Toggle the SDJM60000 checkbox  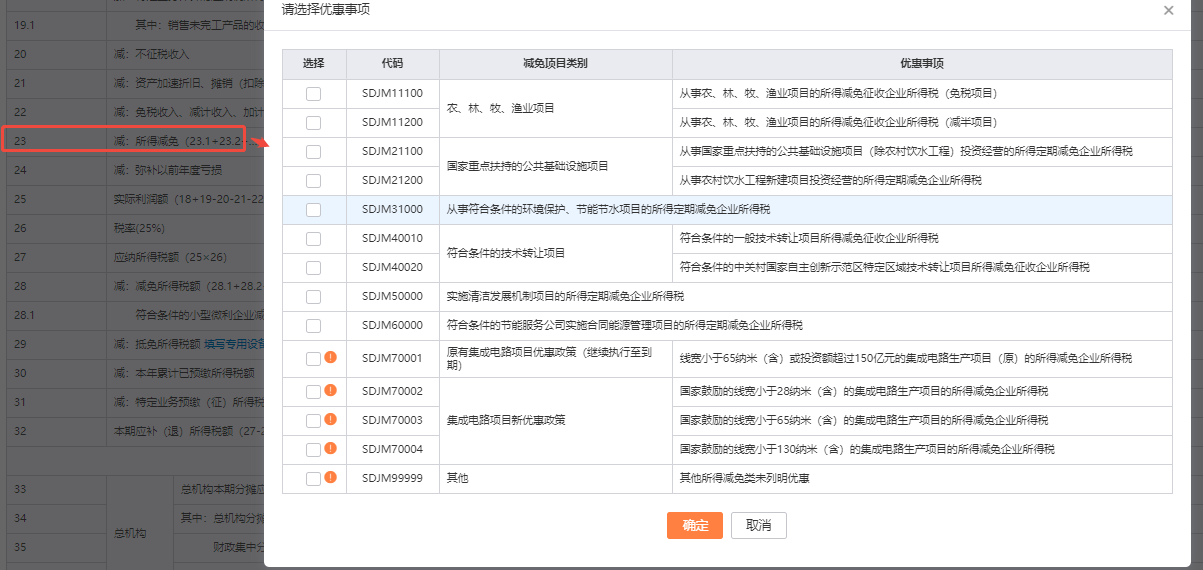click(x=313, y=326)
